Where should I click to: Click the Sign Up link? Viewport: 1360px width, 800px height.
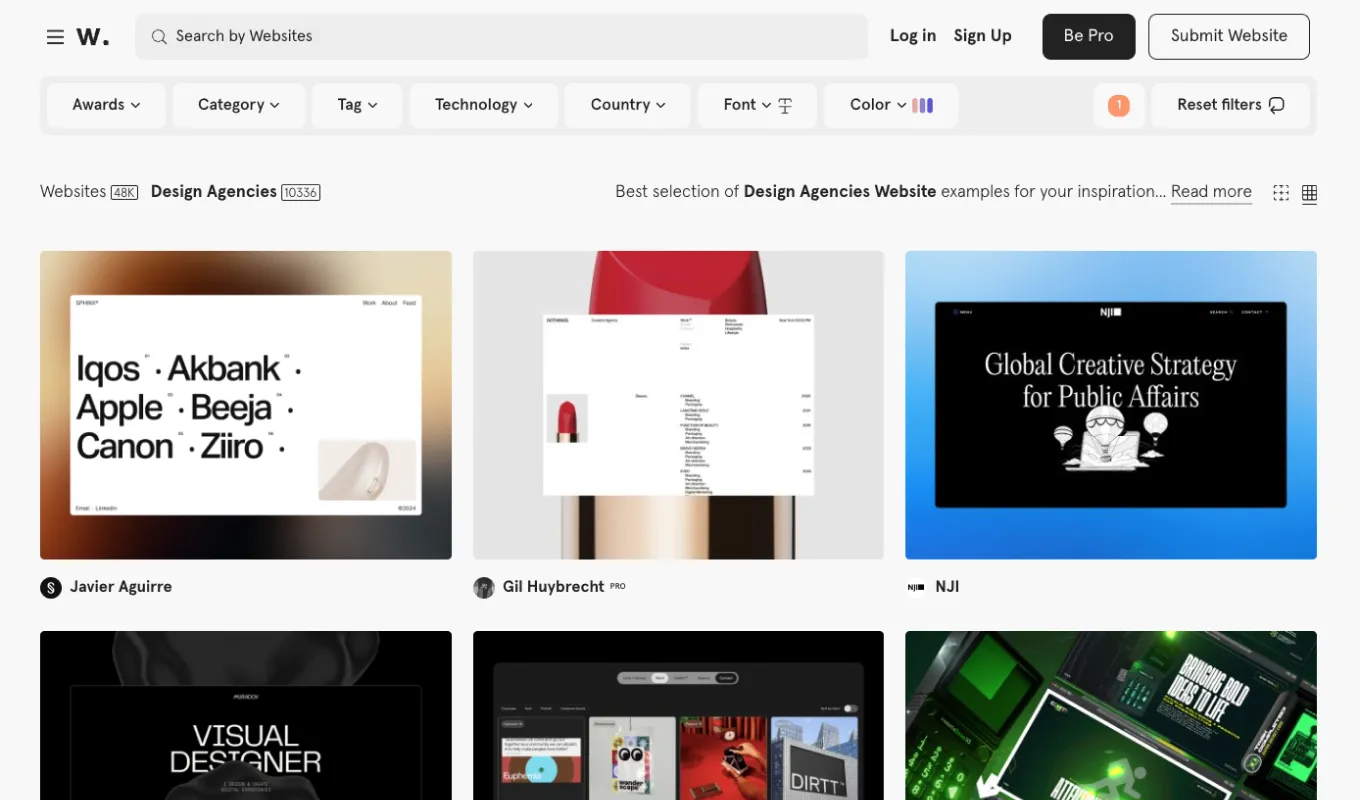click(983, 36)
